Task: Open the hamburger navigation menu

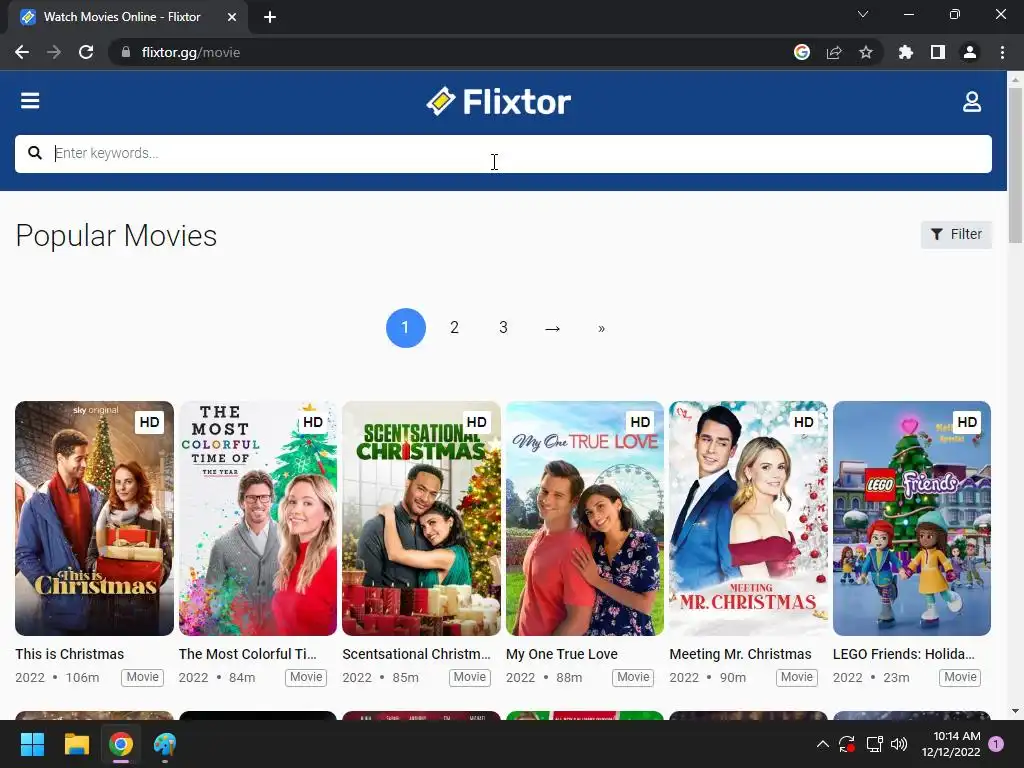Action: coord(30,101)
